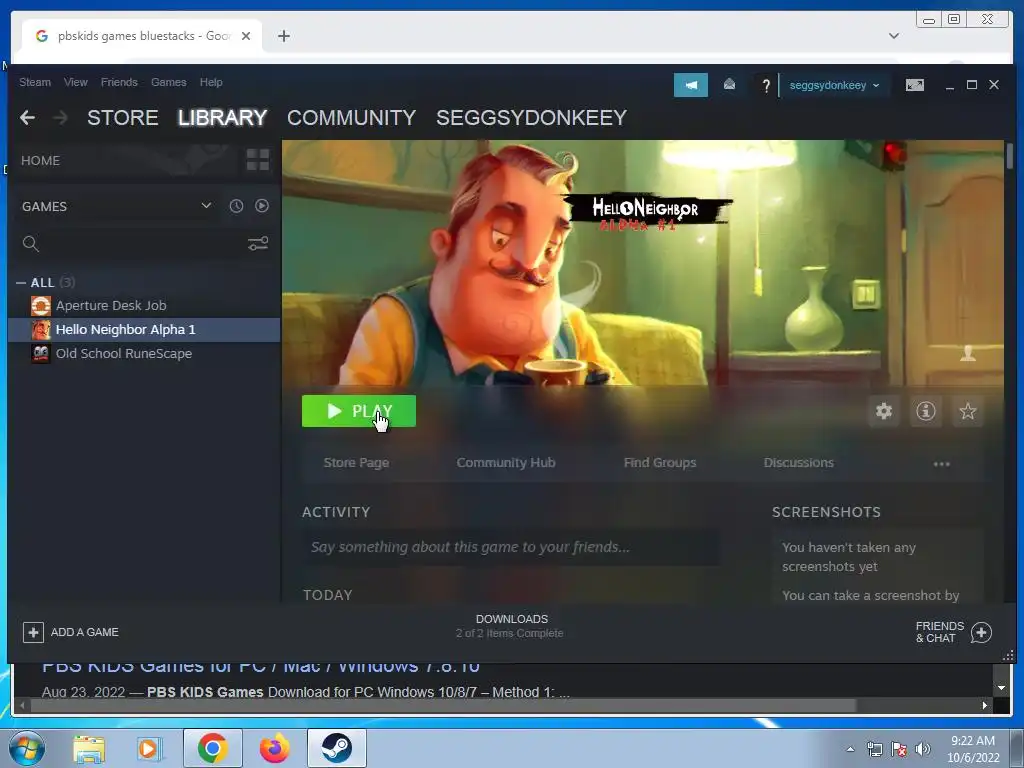Open the Friends menu

tap(119, 82)
